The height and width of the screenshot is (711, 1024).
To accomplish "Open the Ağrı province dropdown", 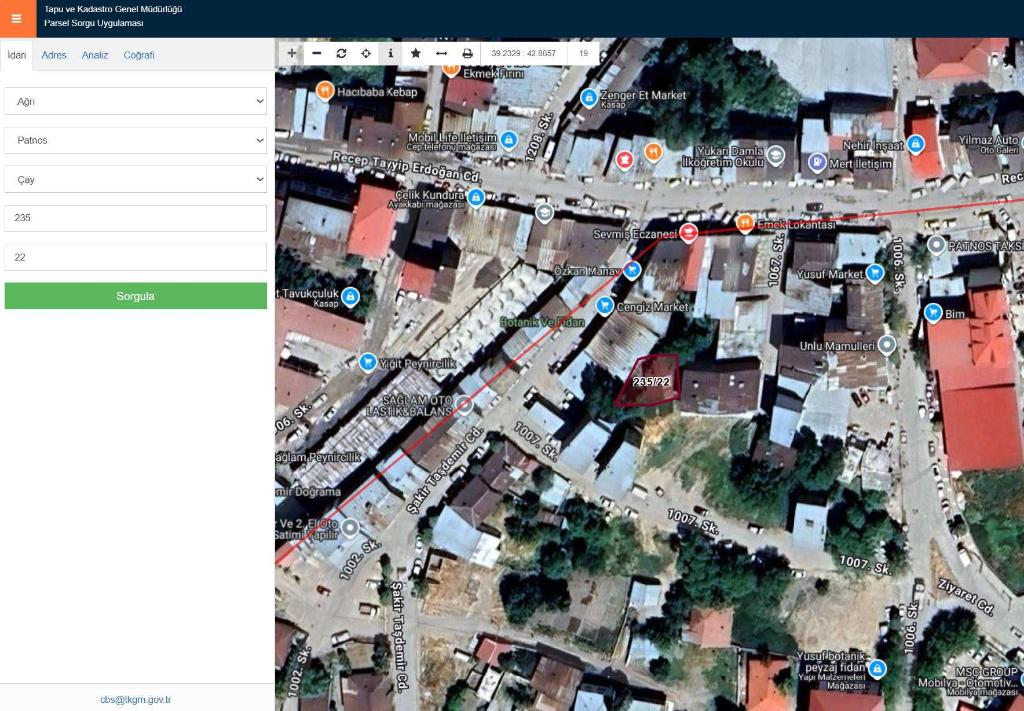I will 136,101.
